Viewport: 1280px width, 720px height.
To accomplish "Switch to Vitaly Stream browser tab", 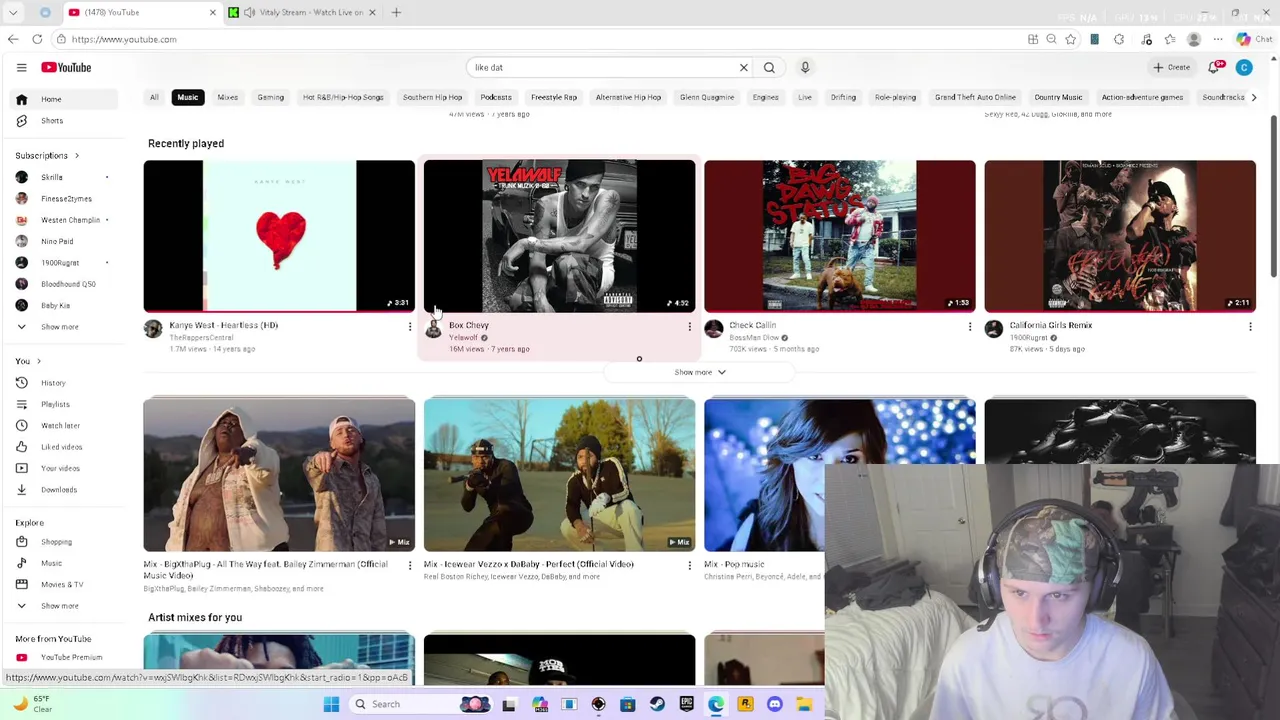I will (x=301, y=12).
